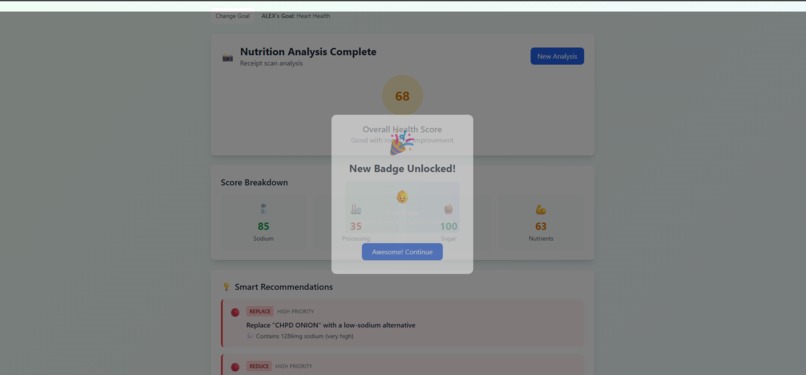806x375 pixels.
Task: Start a New Analysis
Action: pos(557,56)
